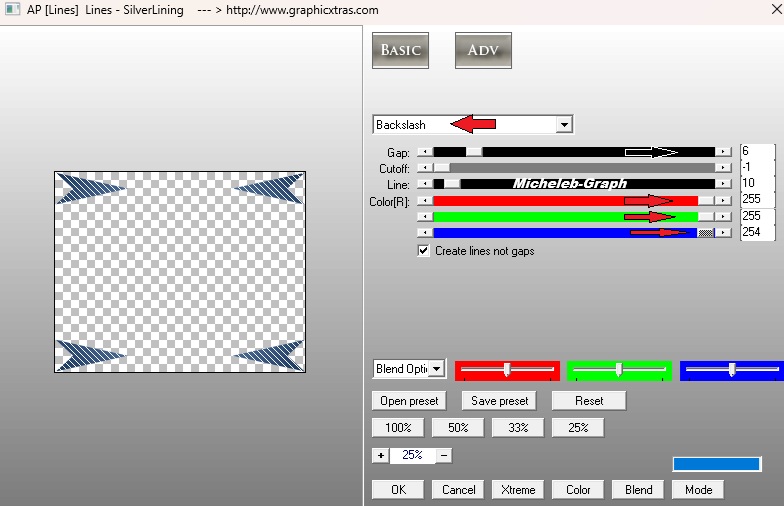Click the plus zoom-in button
Viewport: 784px width, 506px height.
[380, 455]
